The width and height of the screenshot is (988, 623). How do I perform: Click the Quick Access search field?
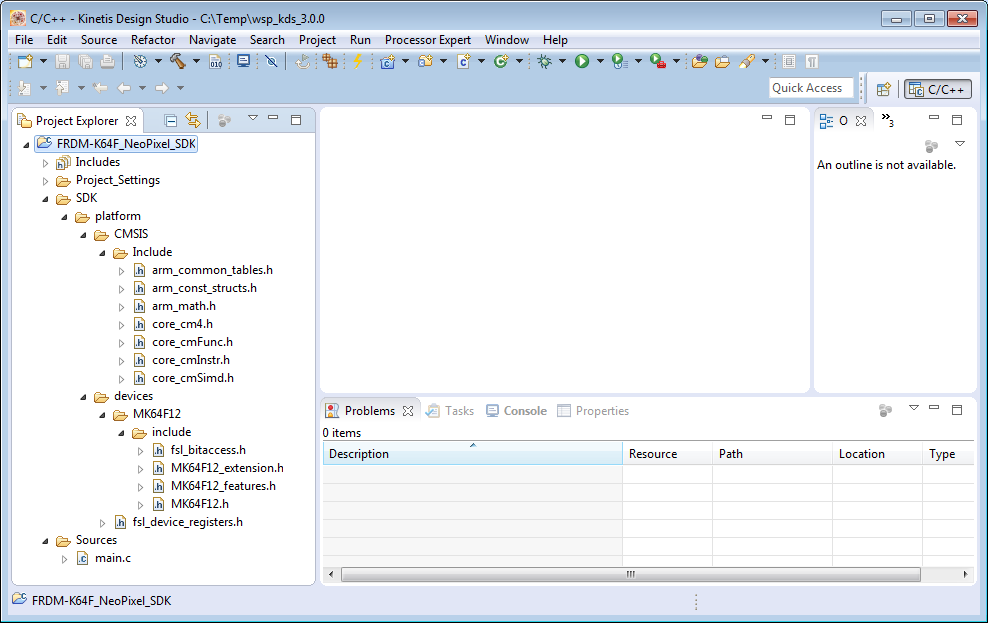pos(810,88)
